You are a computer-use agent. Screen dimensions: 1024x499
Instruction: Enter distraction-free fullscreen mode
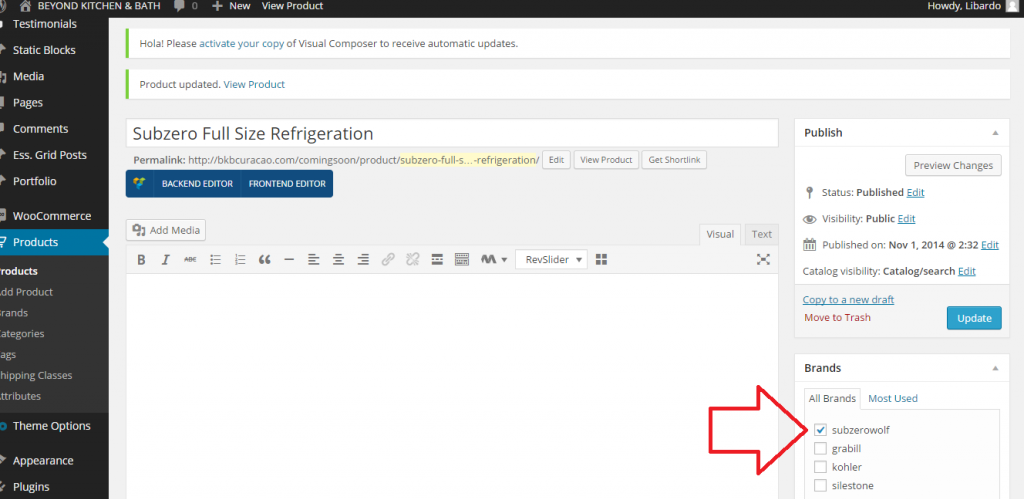coord(763,260)
